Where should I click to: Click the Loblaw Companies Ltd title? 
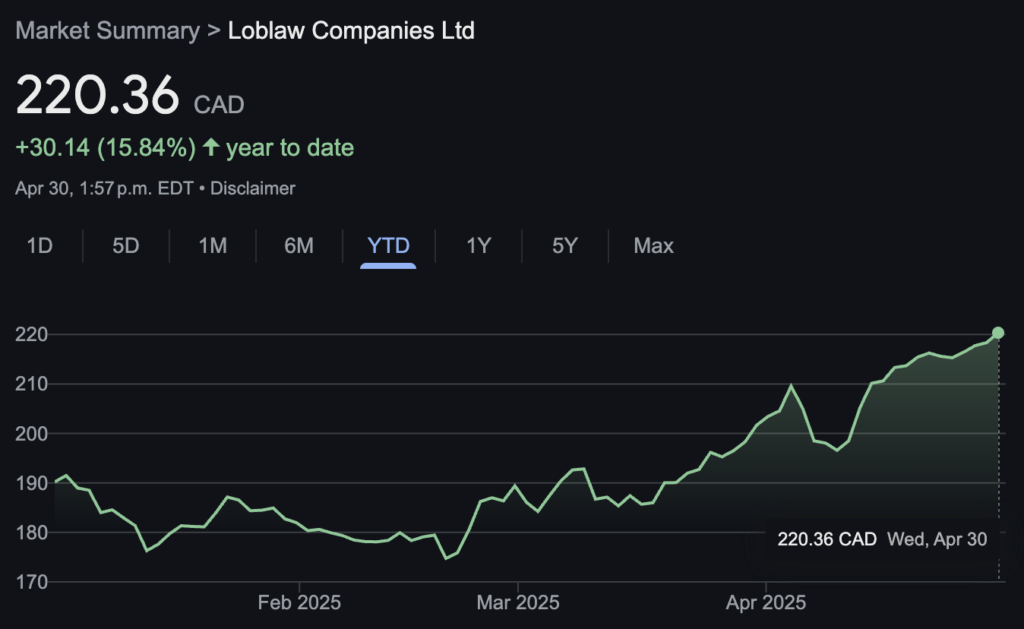(351, 31)
